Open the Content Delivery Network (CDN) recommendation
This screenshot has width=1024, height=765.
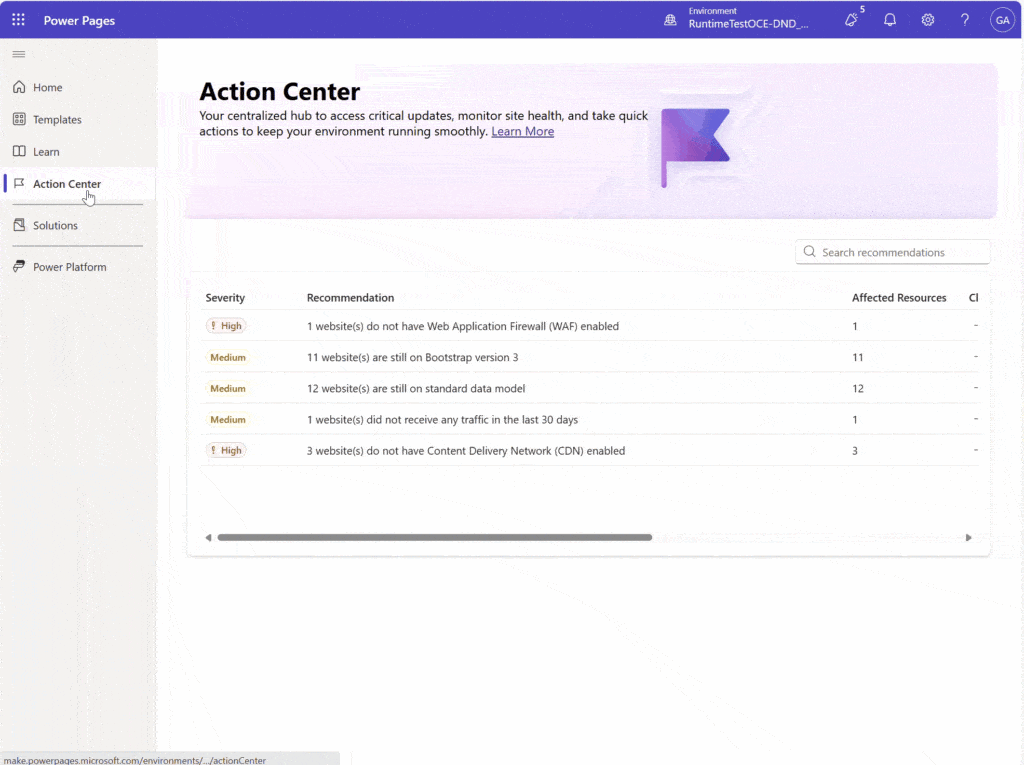[x=466, y=451]
